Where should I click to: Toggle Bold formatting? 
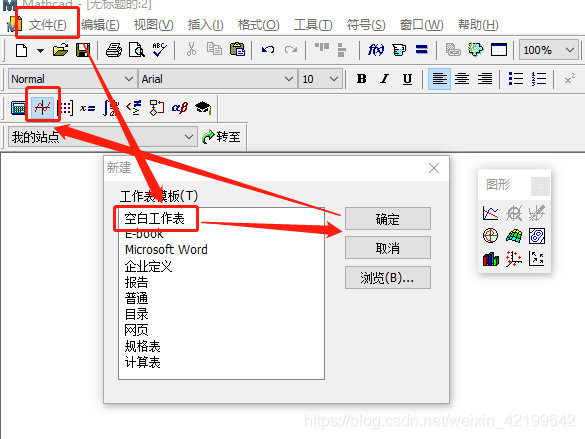[362, 79]
